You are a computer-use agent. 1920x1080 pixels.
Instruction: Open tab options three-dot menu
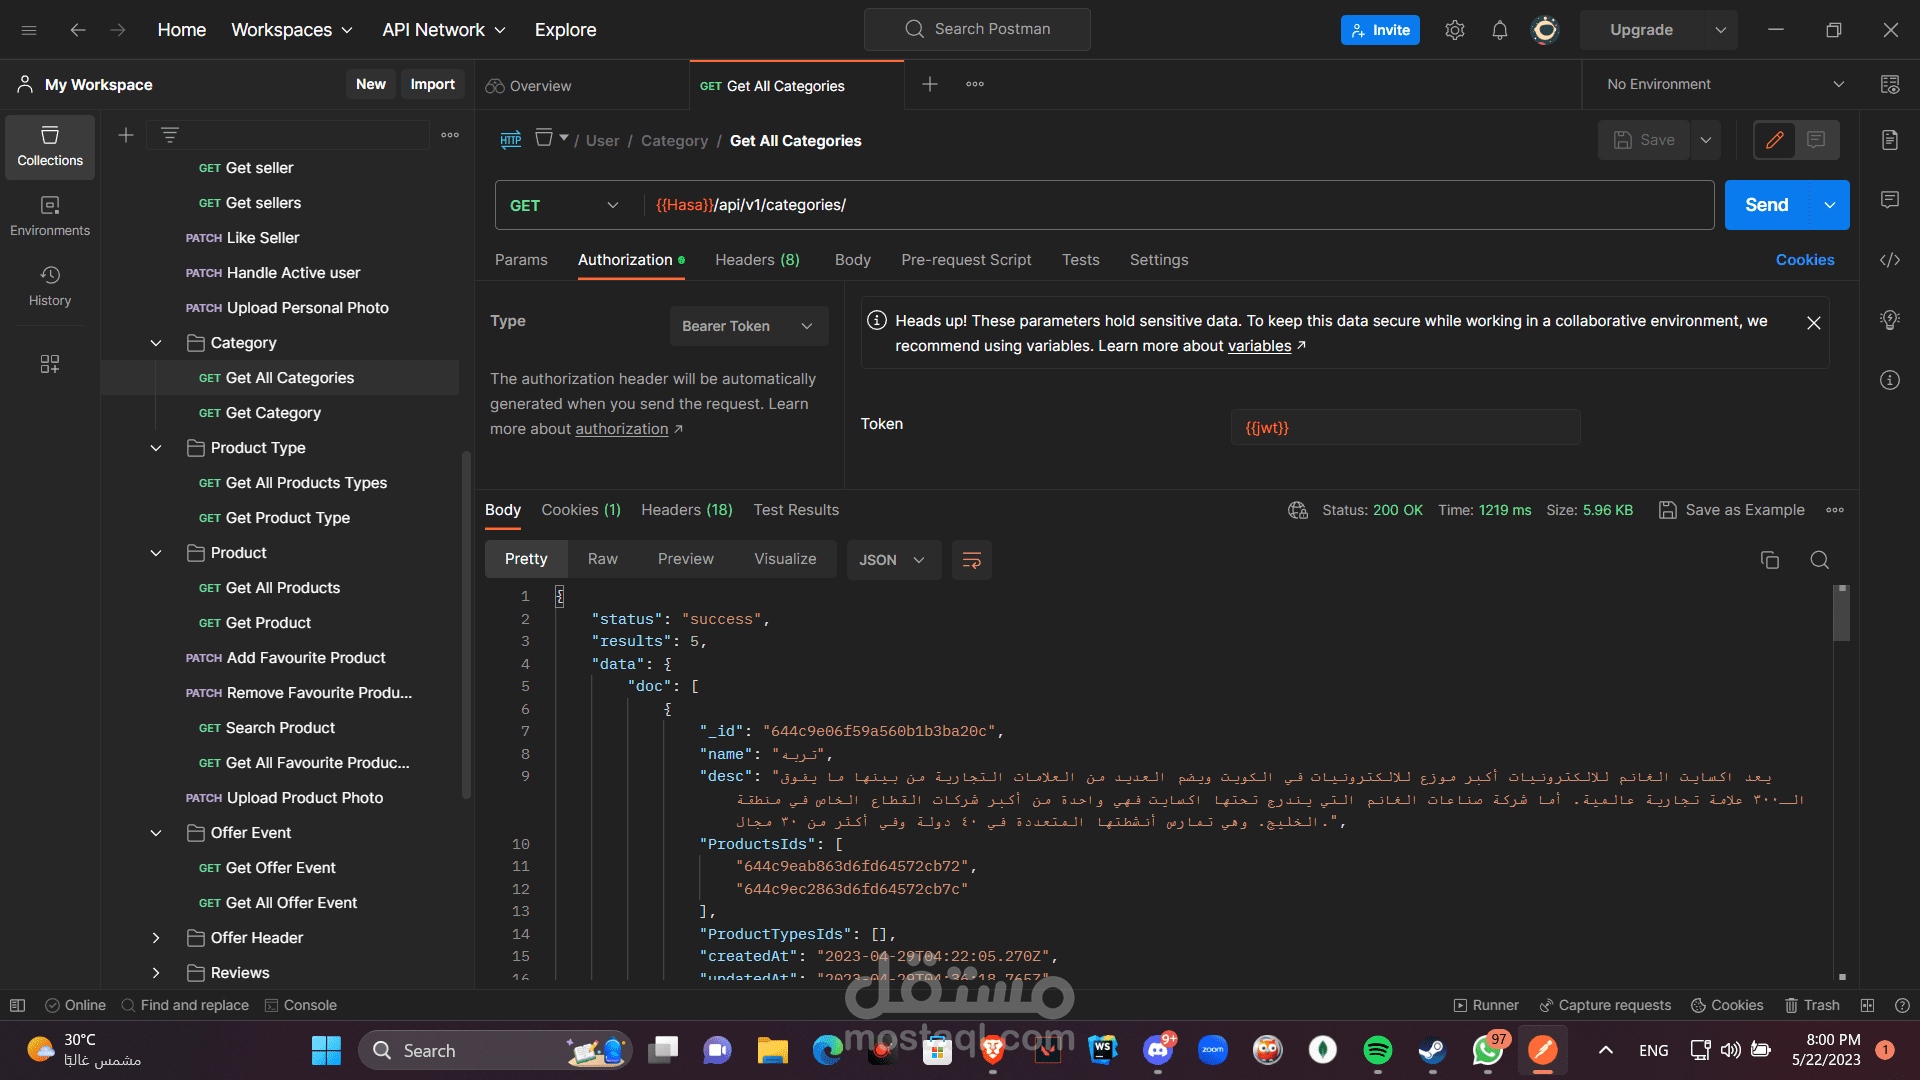[x=975, y=84]
